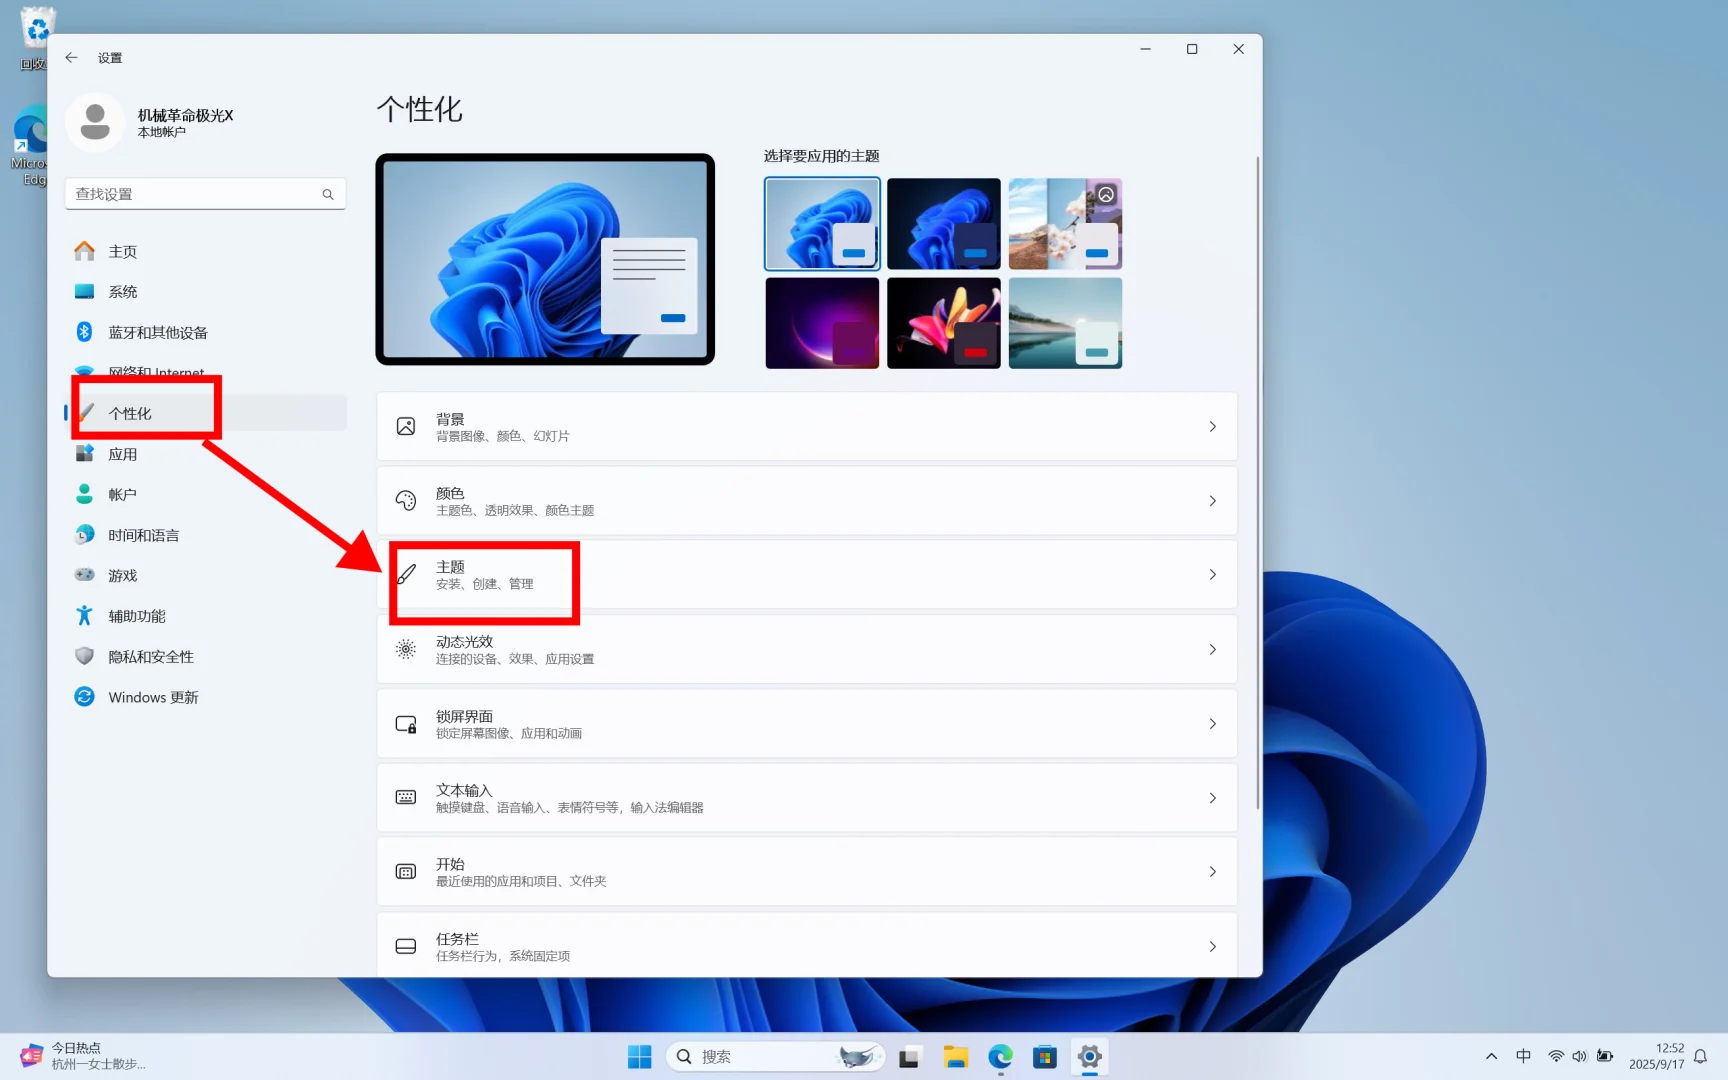Expand the 背景 row chevron

click(x=1212, y=427)
